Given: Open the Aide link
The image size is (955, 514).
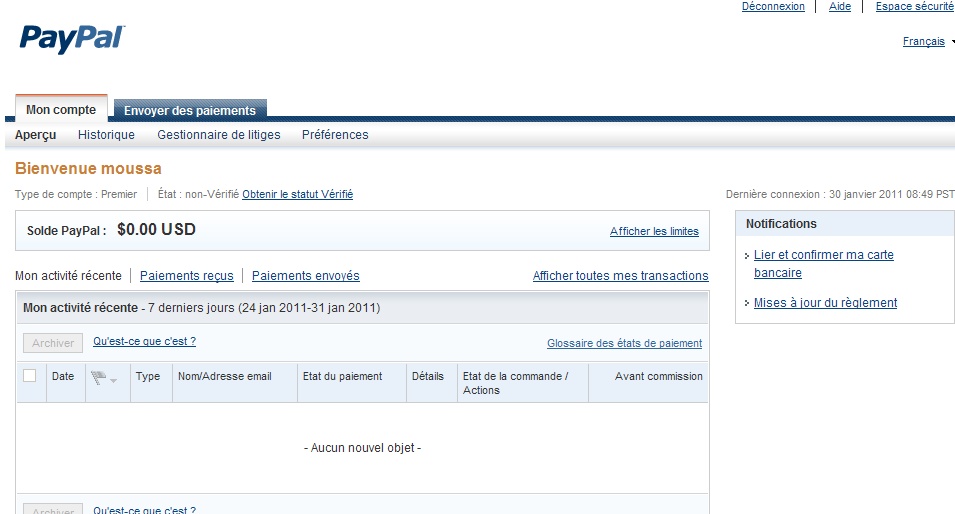Looking at the screenshot, I should (x=840, y=6).
